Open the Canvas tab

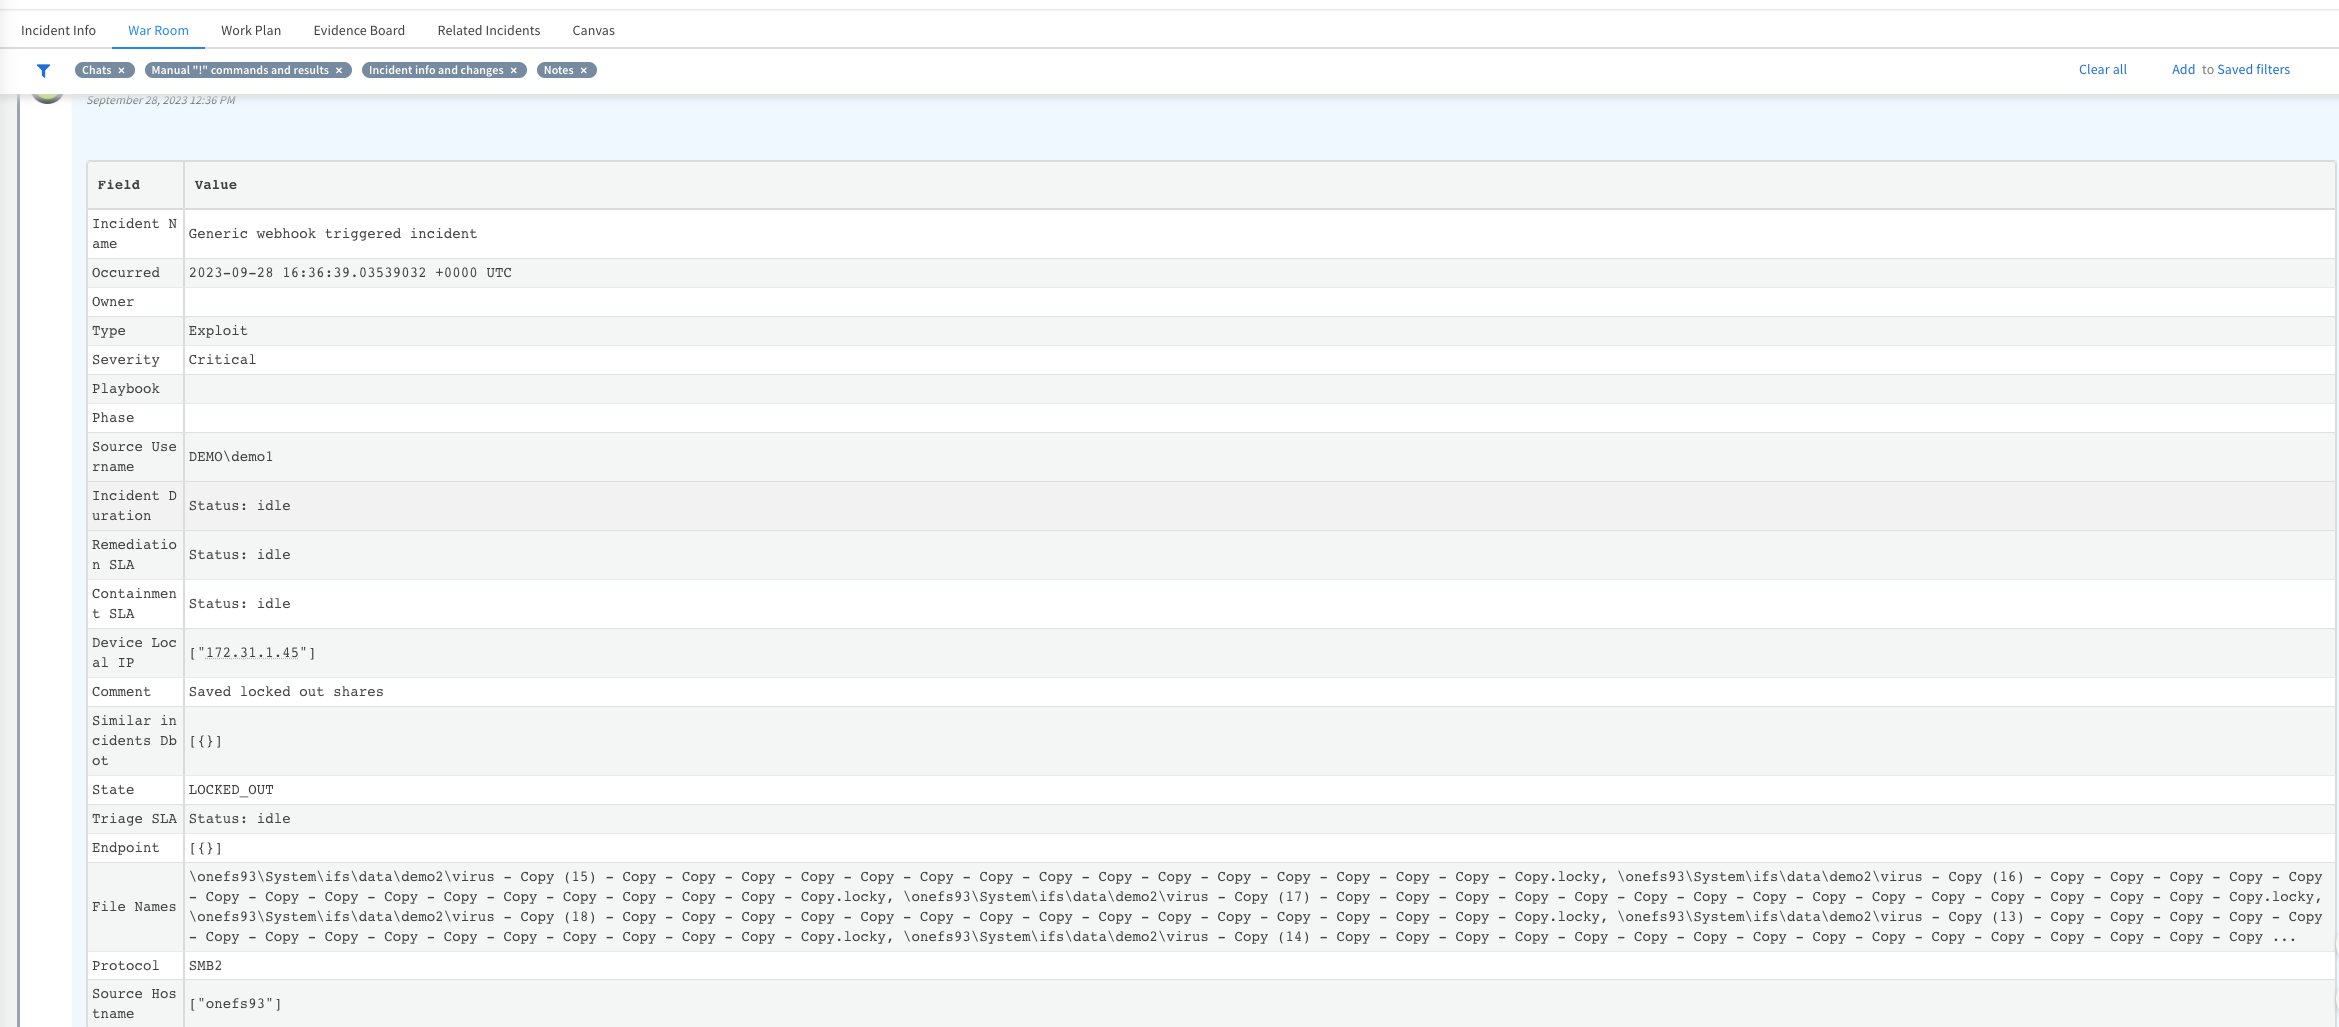click(593, 30)
